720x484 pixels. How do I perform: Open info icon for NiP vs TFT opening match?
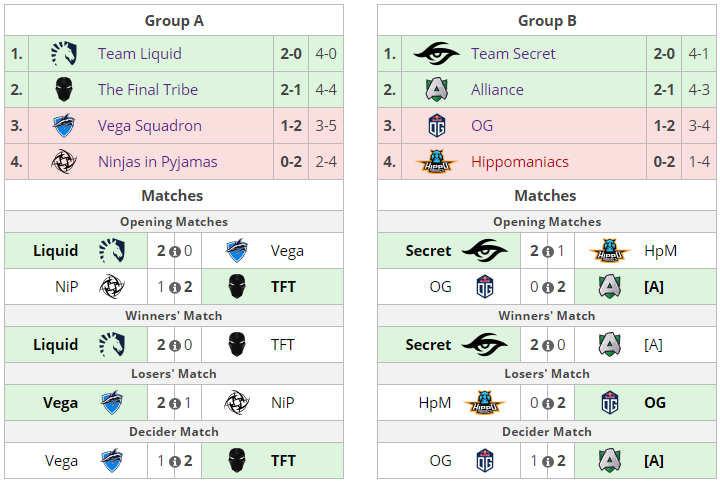pos(174,288)
